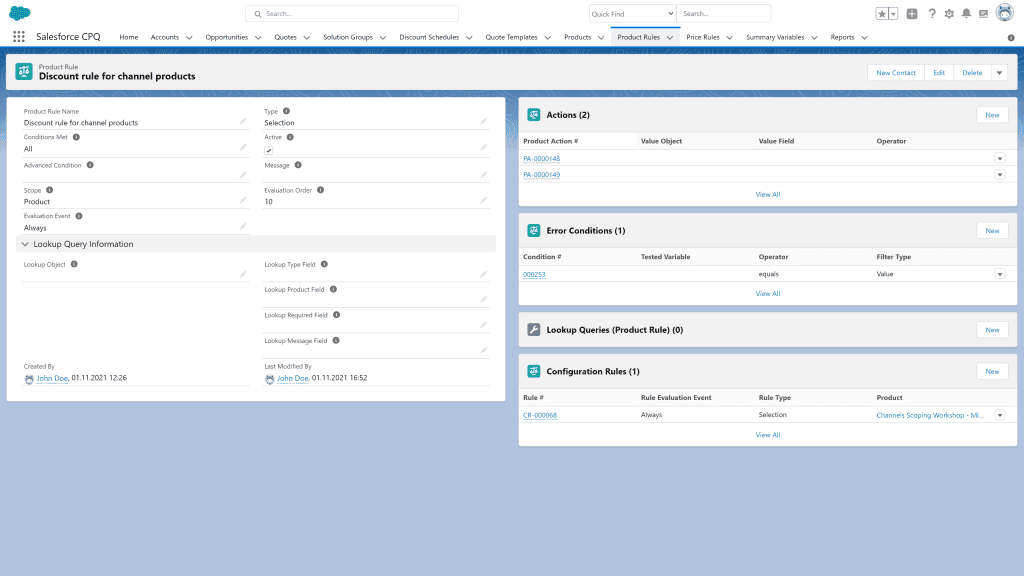
Task: Edit Product Rule Name with pencil icon
Action: tap(243, 121)
